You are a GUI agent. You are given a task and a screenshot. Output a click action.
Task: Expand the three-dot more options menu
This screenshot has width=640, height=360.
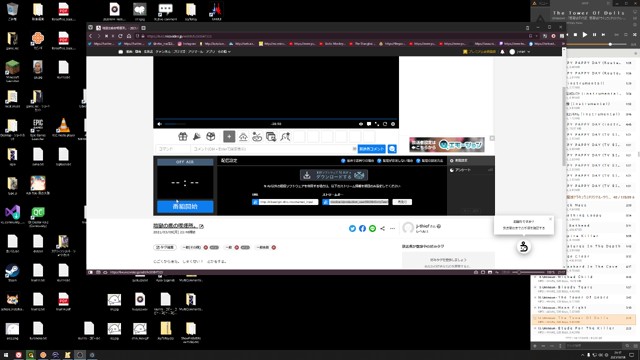coord(392,229)
